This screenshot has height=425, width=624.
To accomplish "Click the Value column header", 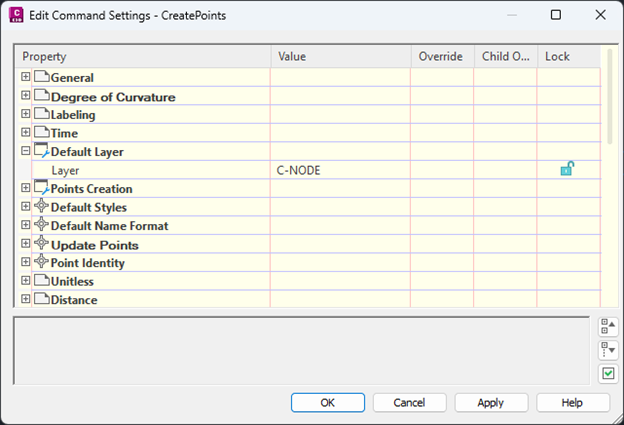I will (340, 57).
